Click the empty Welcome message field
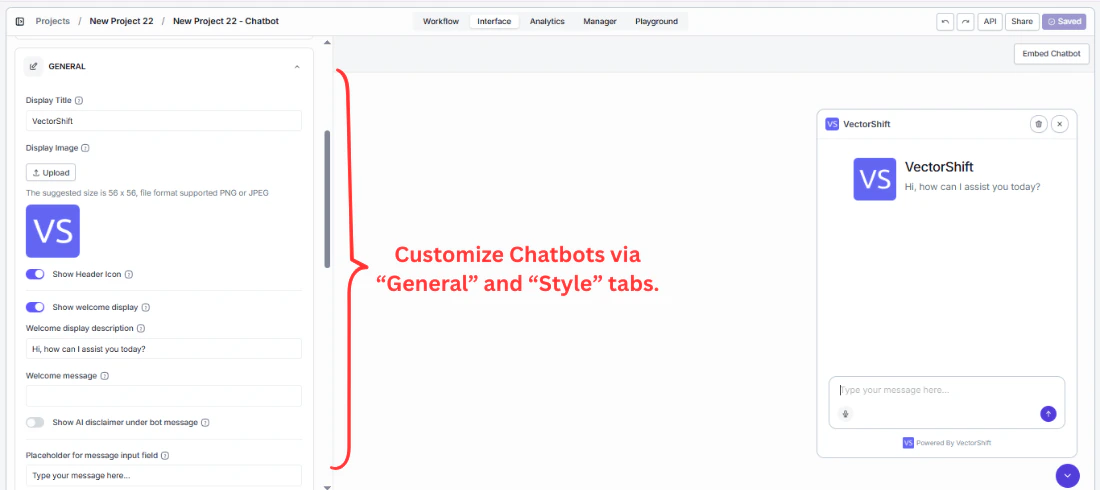The width and height of the screenshot is (1100, 490). [x=163, y=396]
